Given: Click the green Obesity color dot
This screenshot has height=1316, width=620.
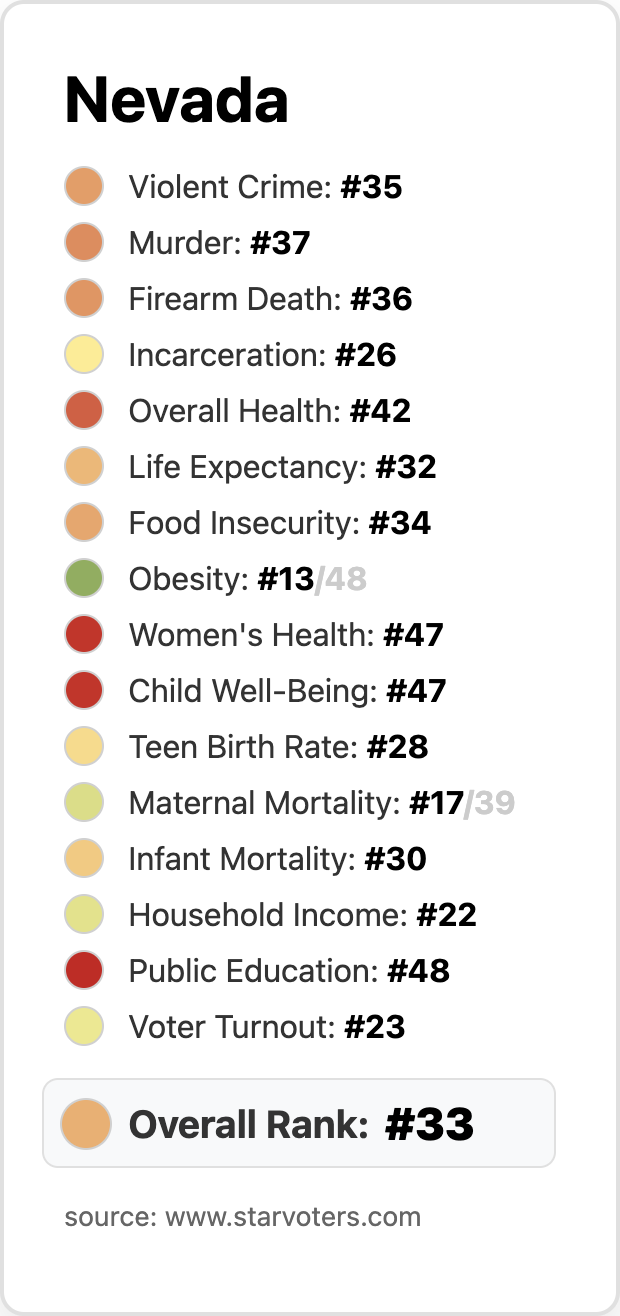Looking at the screenshot, I should coord(84,579).
